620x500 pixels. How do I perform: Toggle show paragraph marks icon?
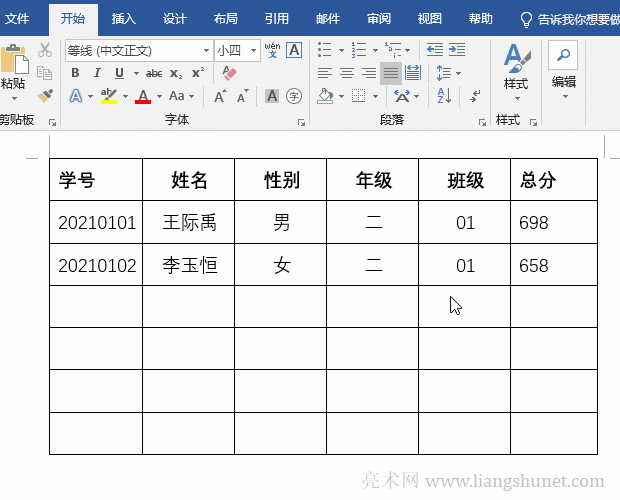pyautogui.click(x=474, y=96)
